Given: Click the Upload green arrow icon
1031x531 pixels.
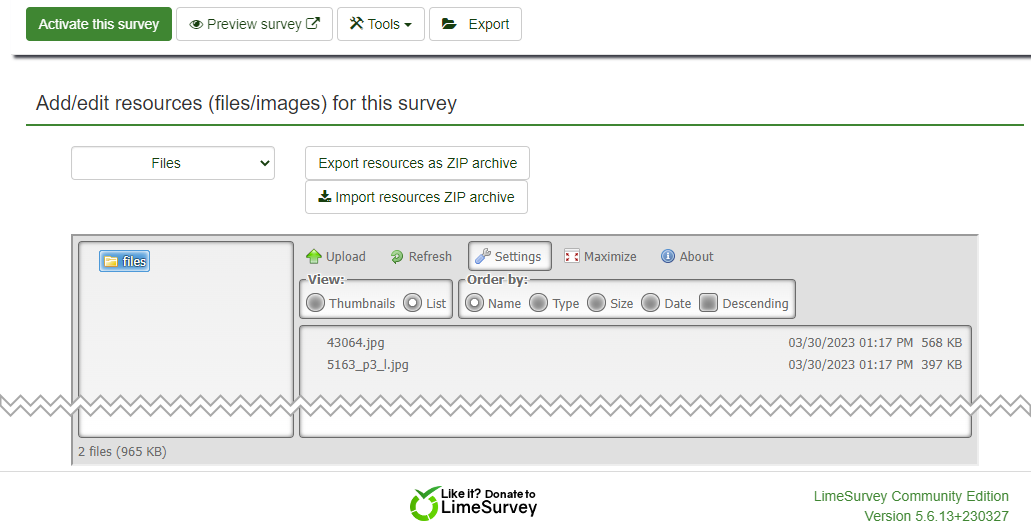Looking at the screenshot, I should click(x=313, y=256).
